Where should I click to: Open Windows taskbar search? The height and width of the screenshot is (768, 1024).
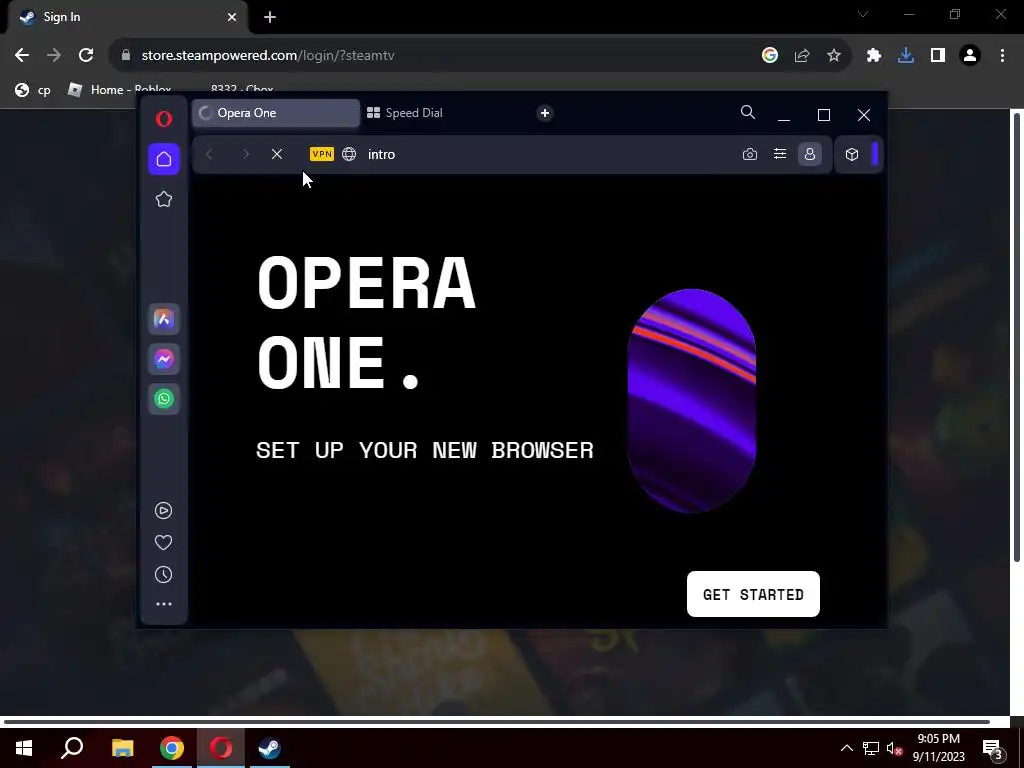pyautogui.click(x=72, y=748)
